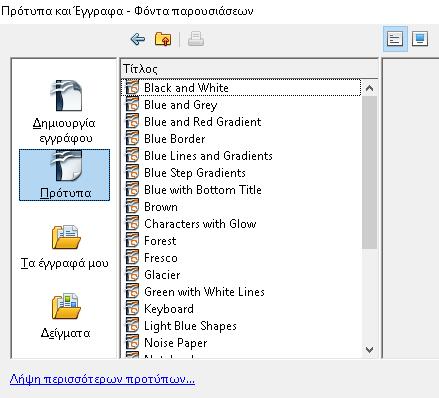Go up one folder level
The image size is (439, 398).
coord(163,39)
